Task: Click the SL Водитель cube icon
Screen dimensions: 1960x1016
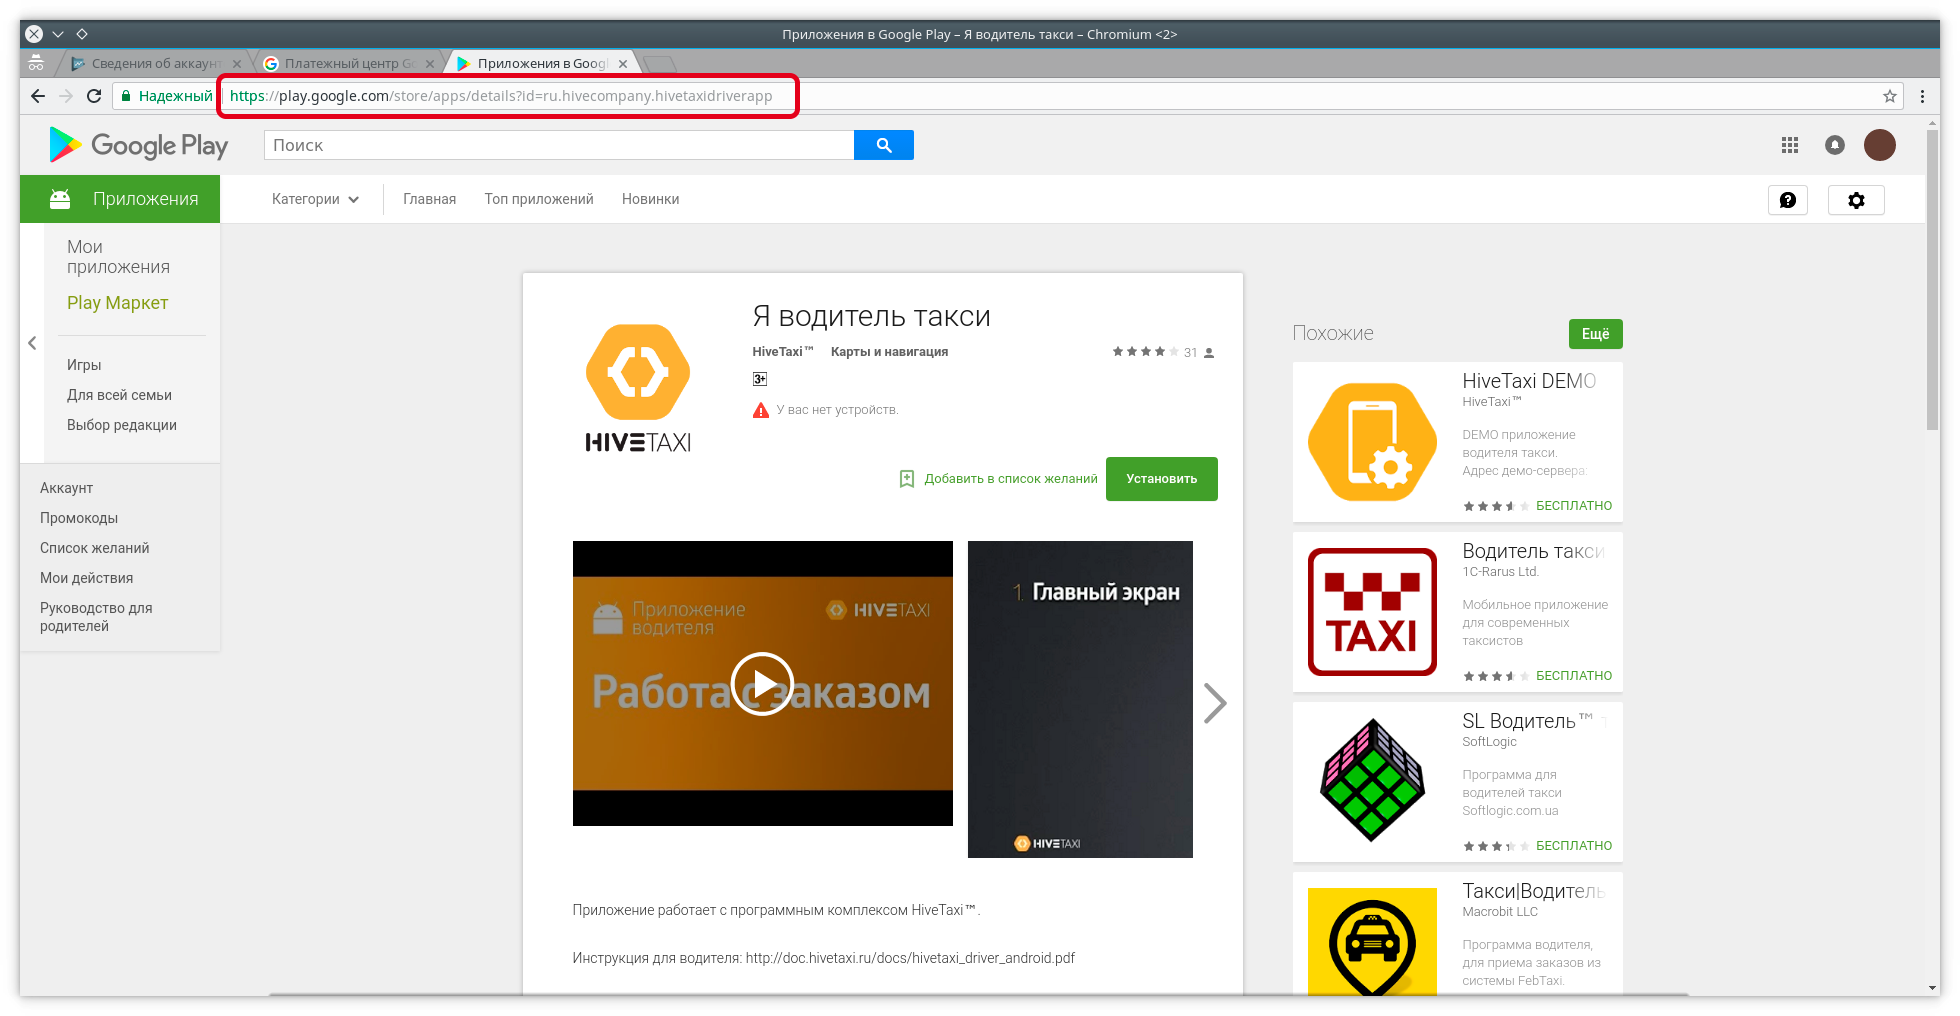Action: (x=1373, y=781)
